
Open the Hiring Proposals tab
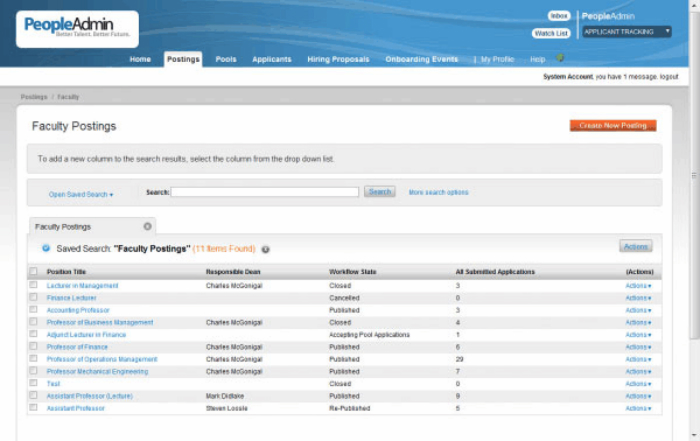pos(338,59)
